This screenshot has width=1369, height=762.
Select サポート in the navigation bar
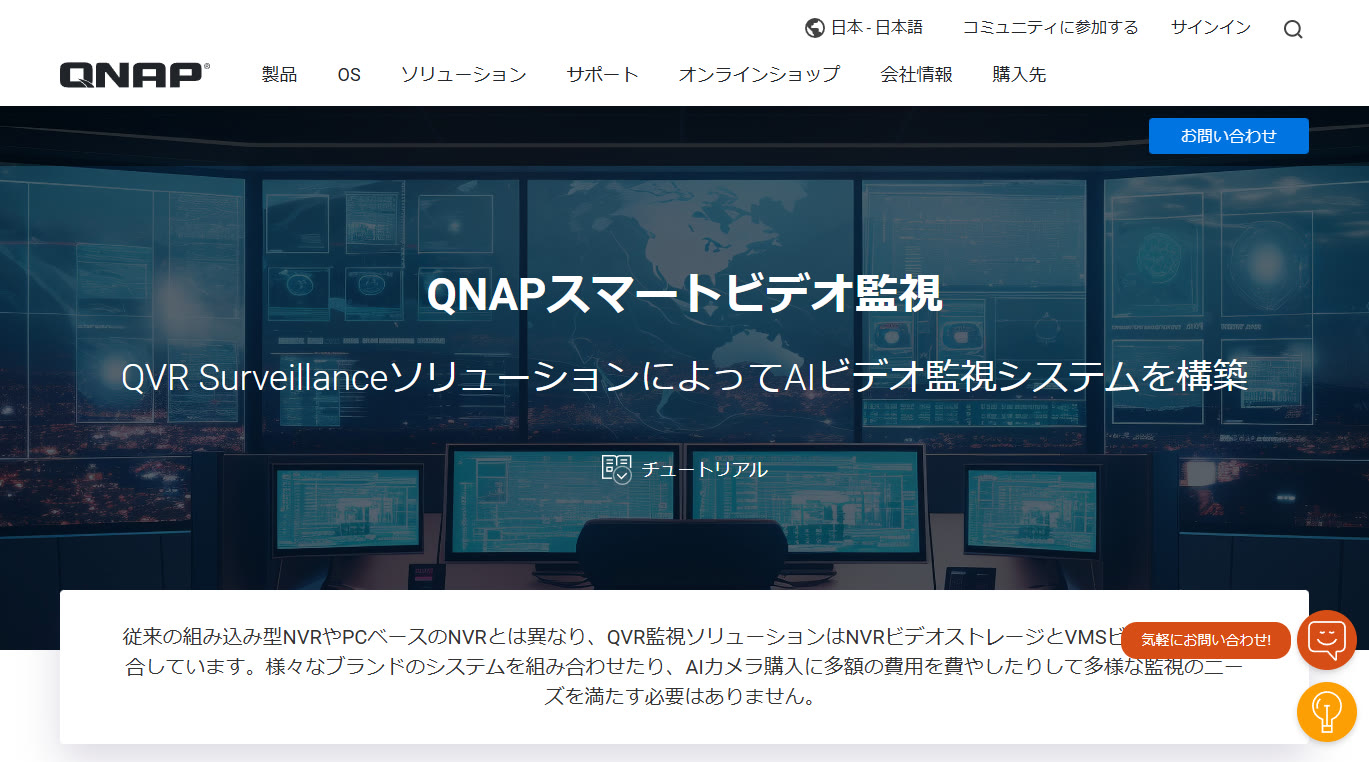602,75
